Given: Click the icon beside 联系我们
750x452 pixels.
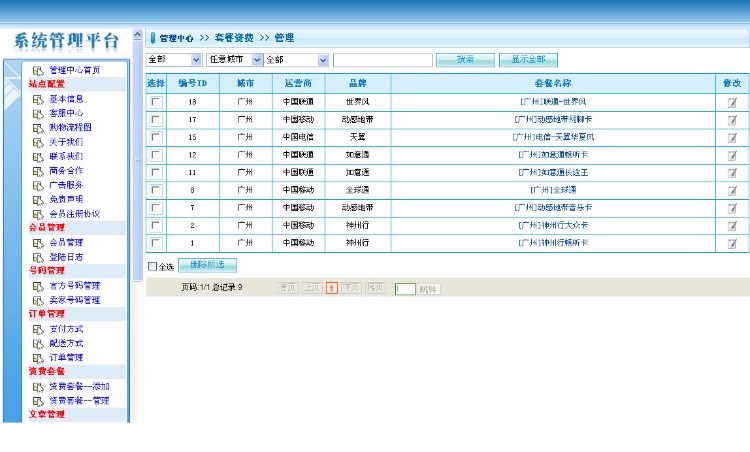Looking at the screenshot, I should pyautogui.click(x=38, y=157).
